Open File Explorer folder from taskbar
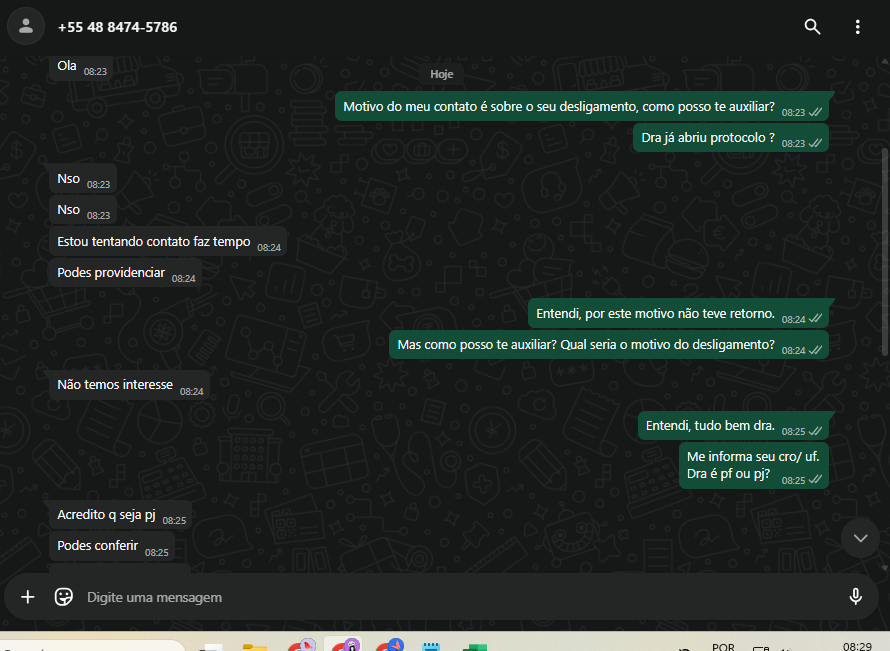890x651 pixels. point(254,646)
